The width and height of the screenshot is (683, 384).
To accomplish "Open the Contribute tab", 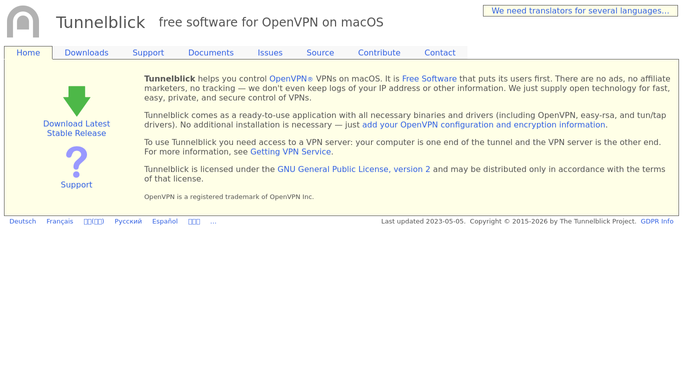I will pos(379,53).
